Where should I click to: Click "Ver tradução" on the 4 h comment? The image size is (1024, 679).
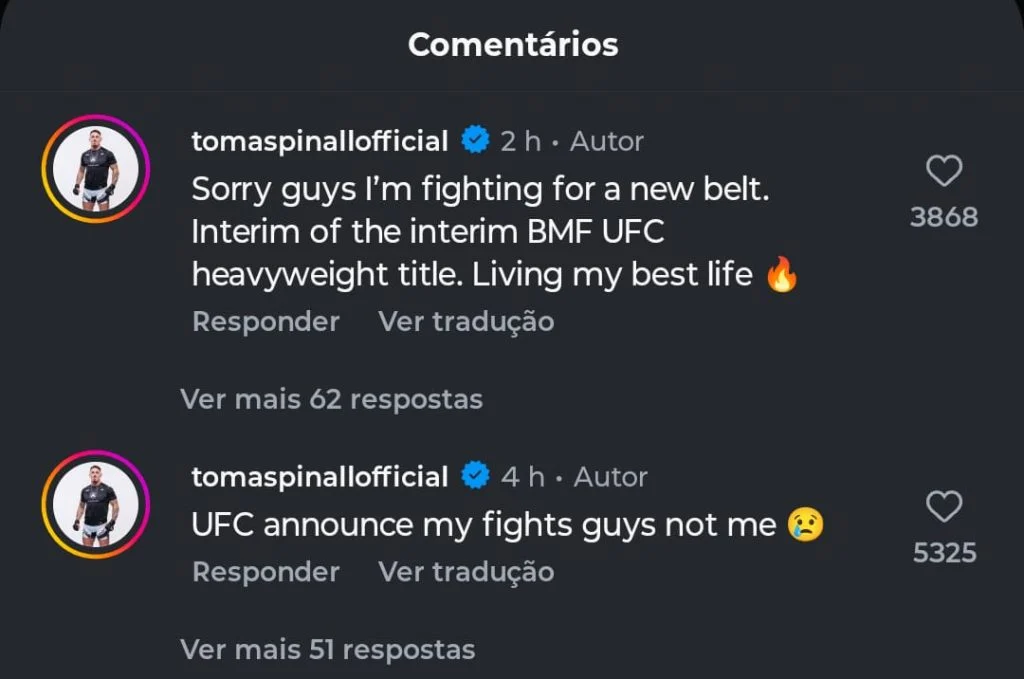coord(465,571)
